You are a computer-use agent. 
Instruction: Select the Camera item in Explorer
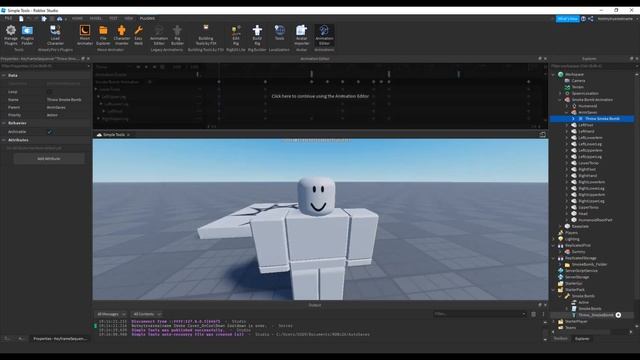point(578,81)
